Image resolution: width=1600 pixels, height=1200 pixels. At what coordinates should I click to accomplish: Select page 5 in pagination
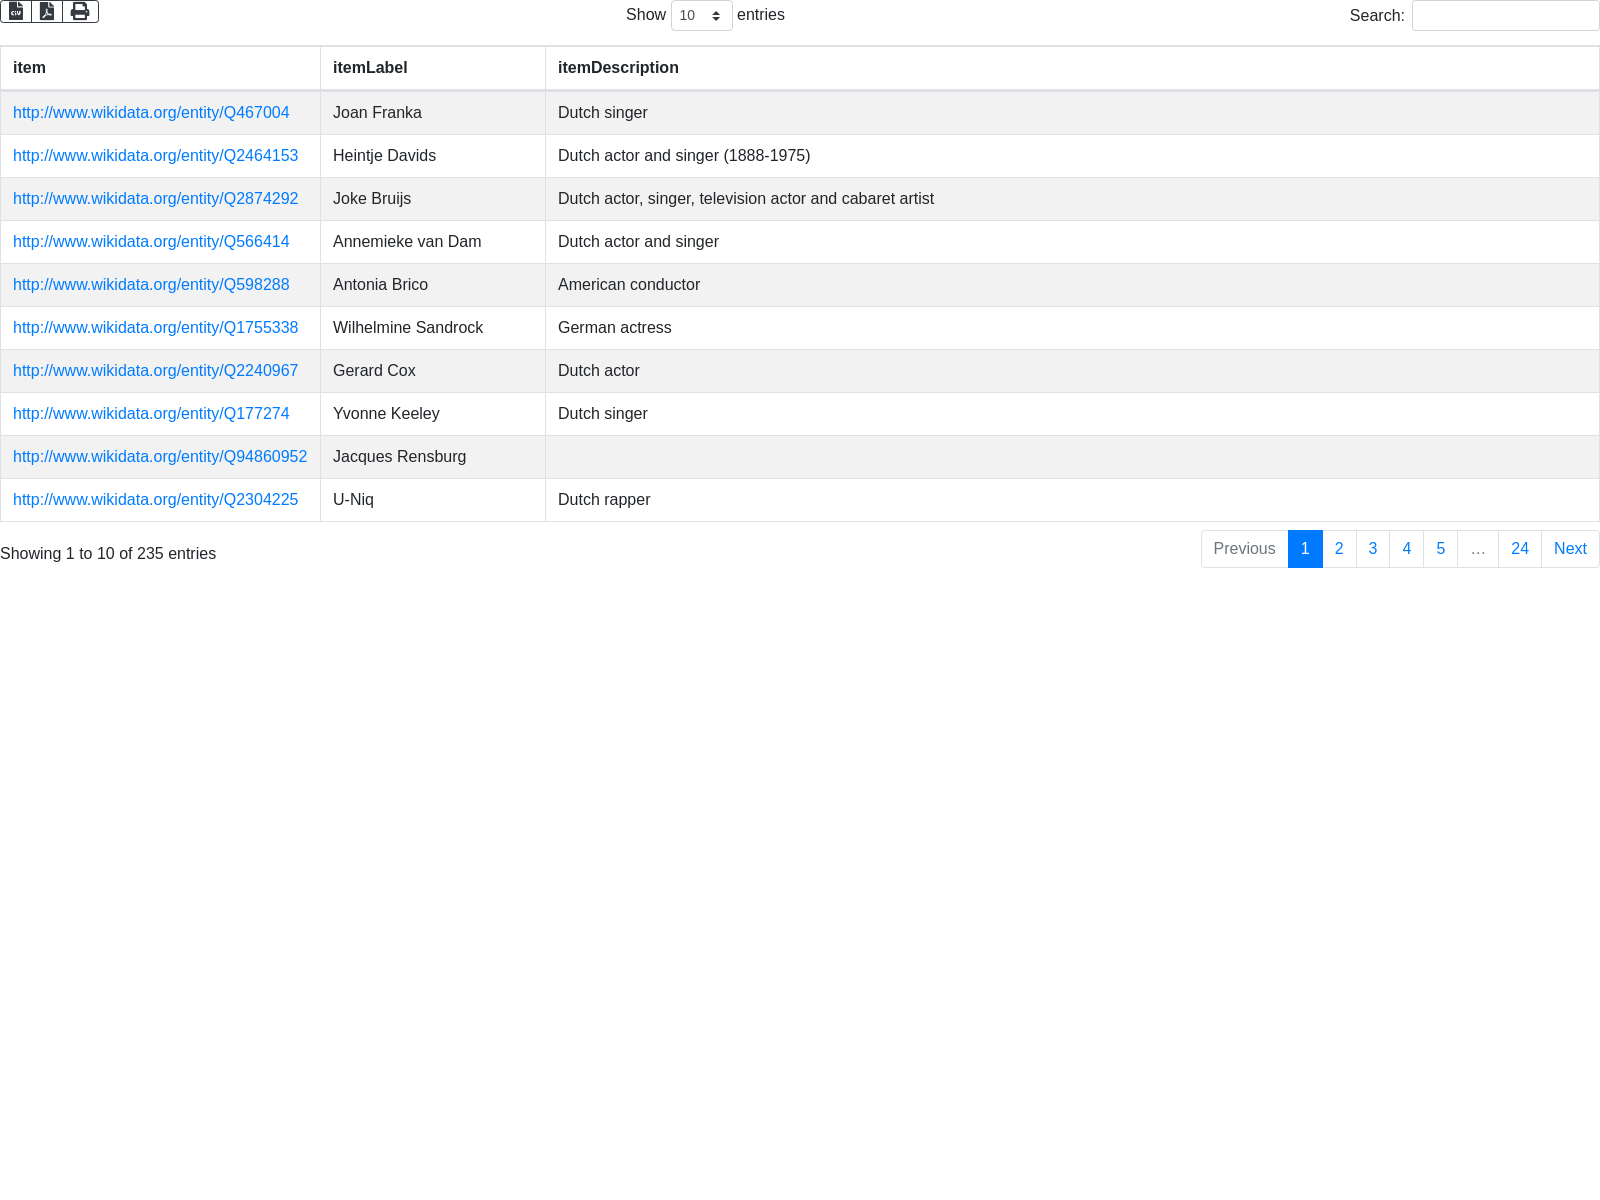click(x=1440, y=549)
